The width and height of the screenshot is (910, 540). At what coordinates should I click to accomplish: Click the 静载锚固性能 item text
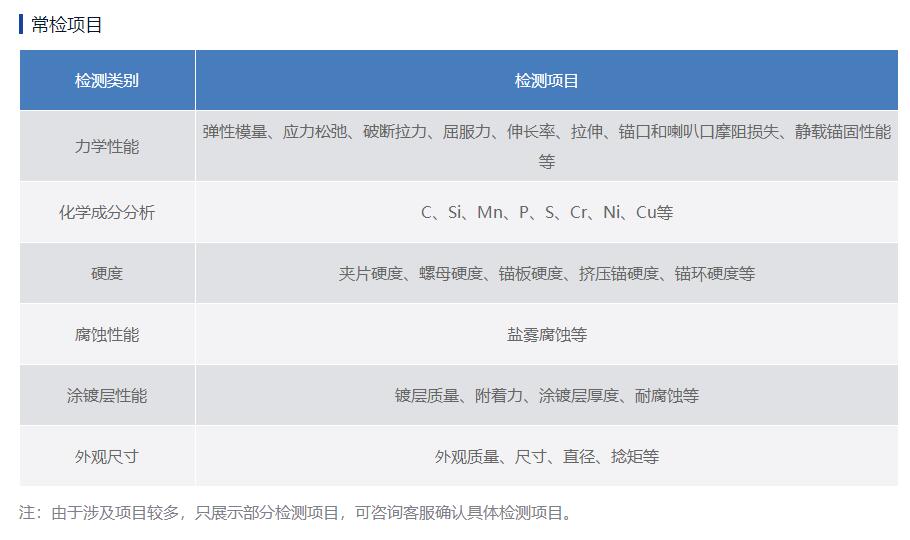coord(842,132)
